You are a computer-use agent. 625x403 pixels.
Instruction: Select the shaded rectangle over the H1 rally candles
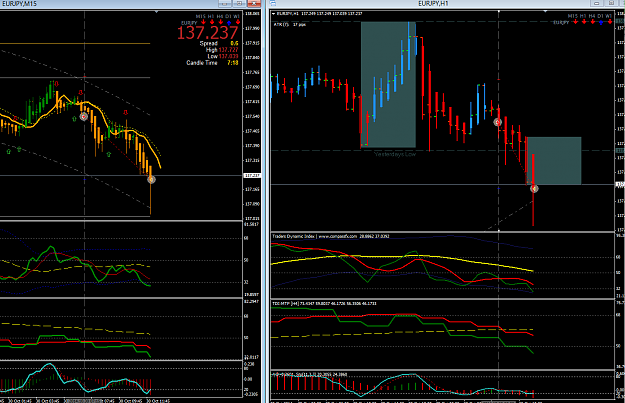click(x=388, y=85)
